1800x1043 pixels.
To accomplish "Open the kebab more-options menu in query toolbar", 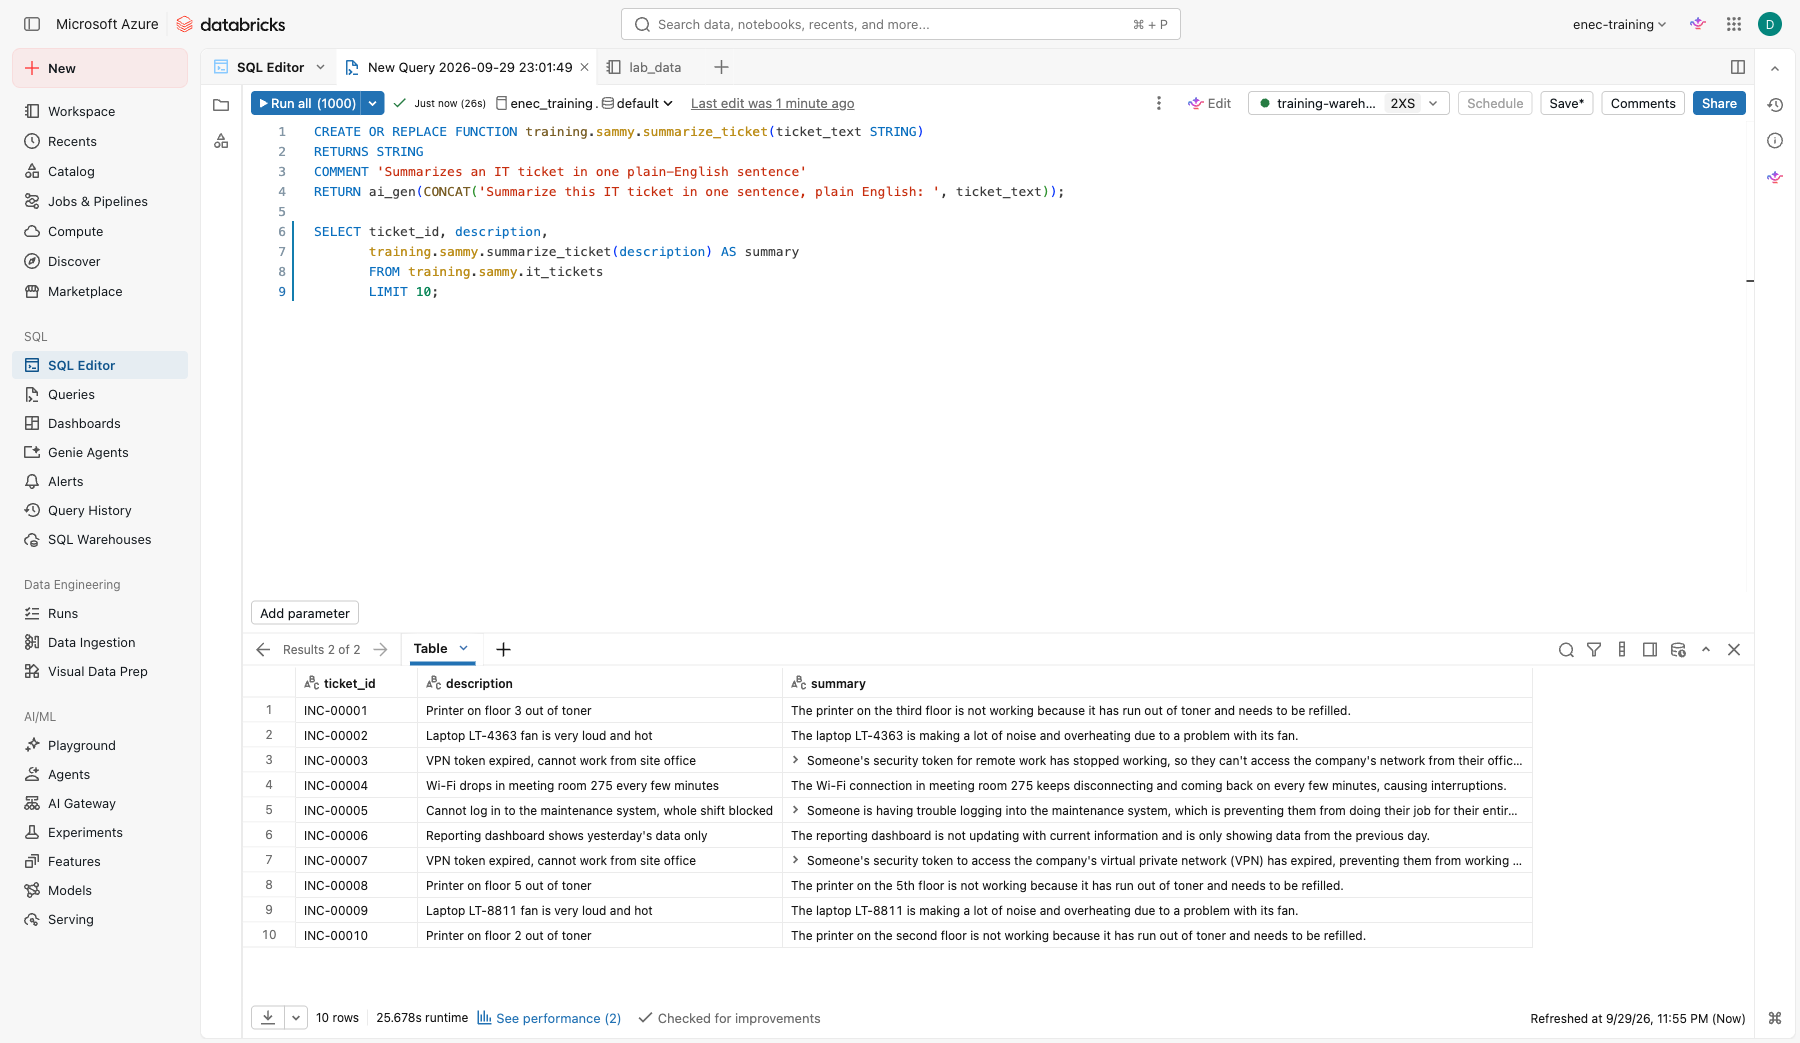I will click(x=1159, y=103).
